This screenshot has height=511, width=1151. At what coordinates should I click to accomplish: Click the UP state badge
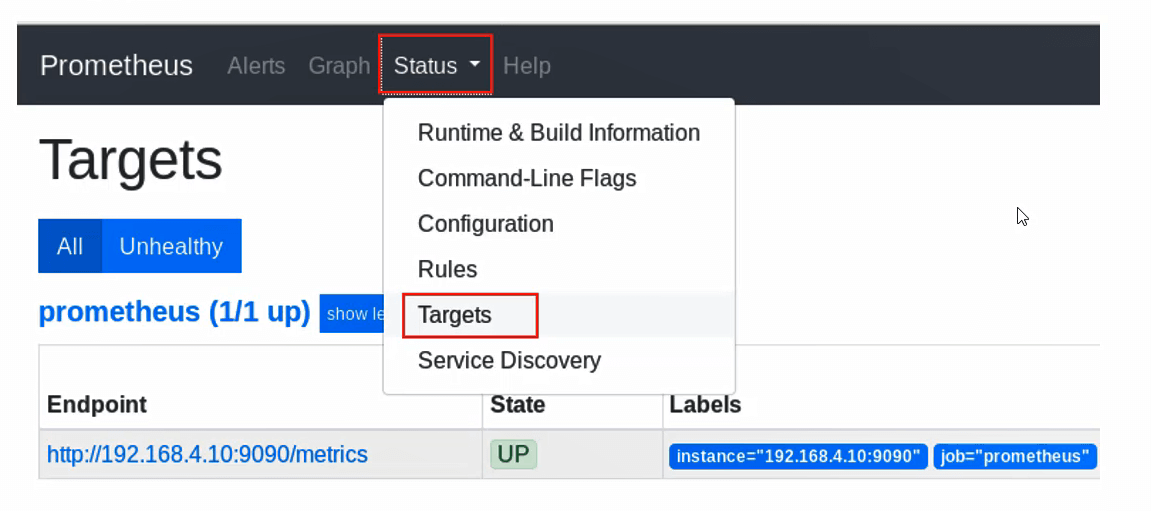click(513, 454)
